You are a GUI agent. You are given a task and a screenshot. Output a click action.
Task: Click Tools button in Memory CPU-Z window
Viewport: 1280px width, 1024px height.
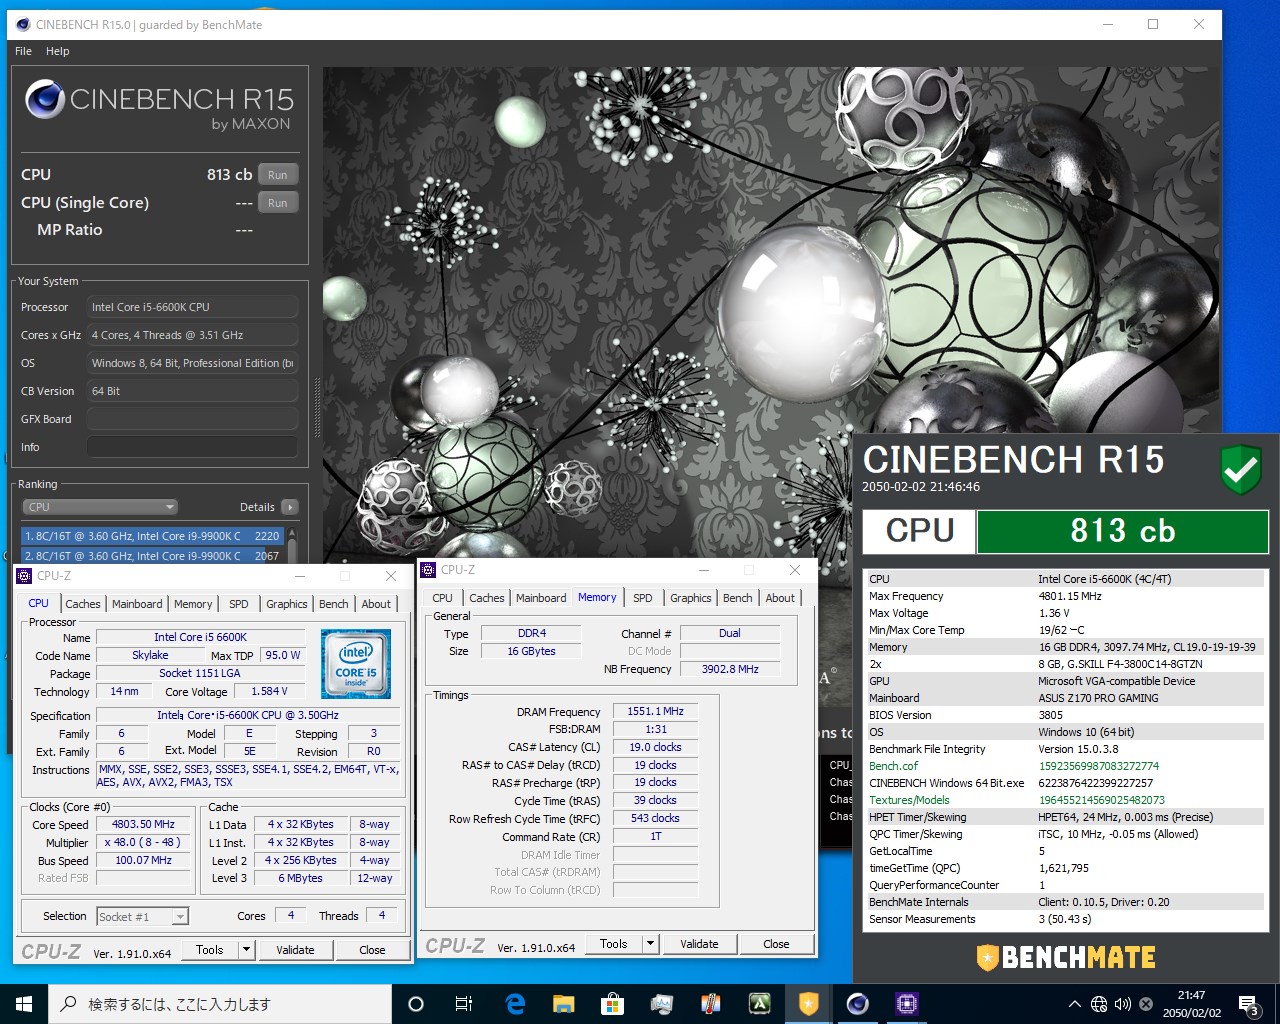(x=614, y=944)
